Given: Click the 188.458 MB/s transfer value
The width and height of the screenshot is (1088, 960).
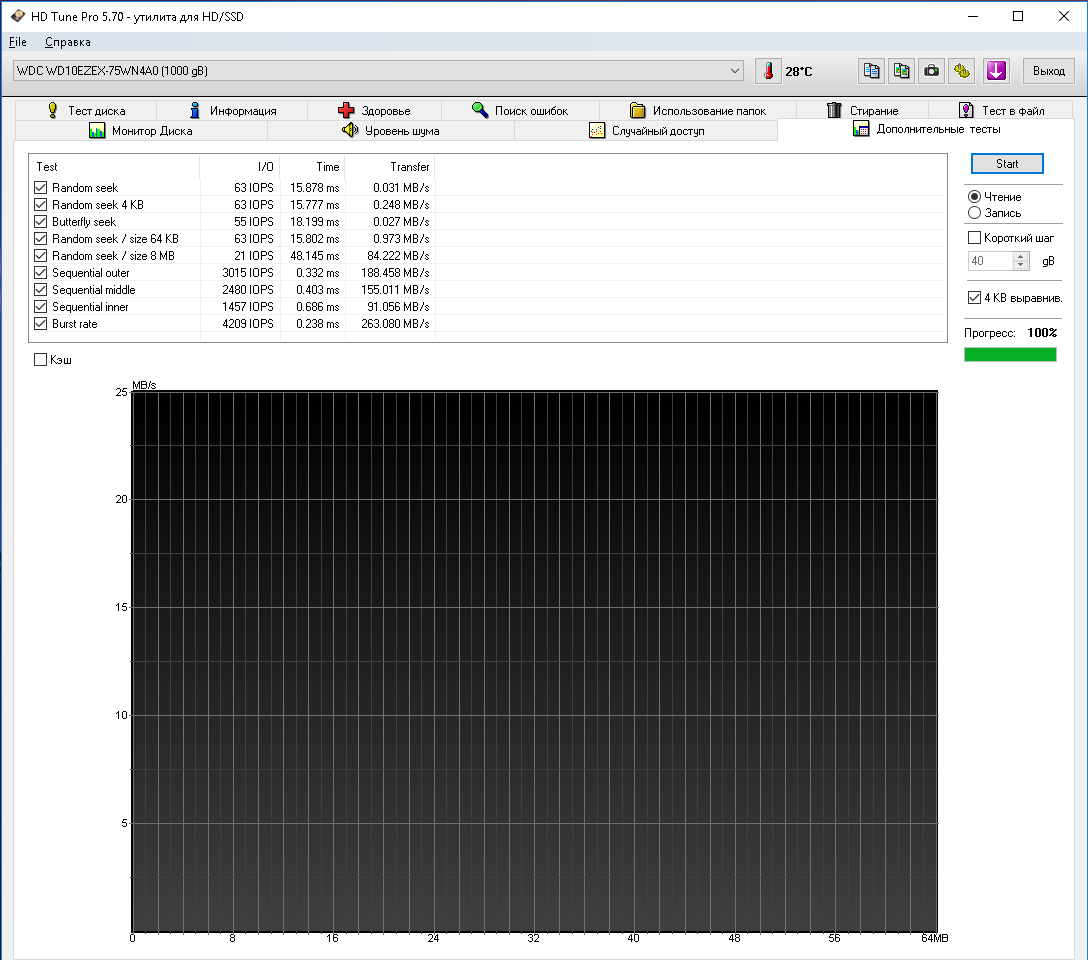Looking at the screenshot, I should 395,273.
